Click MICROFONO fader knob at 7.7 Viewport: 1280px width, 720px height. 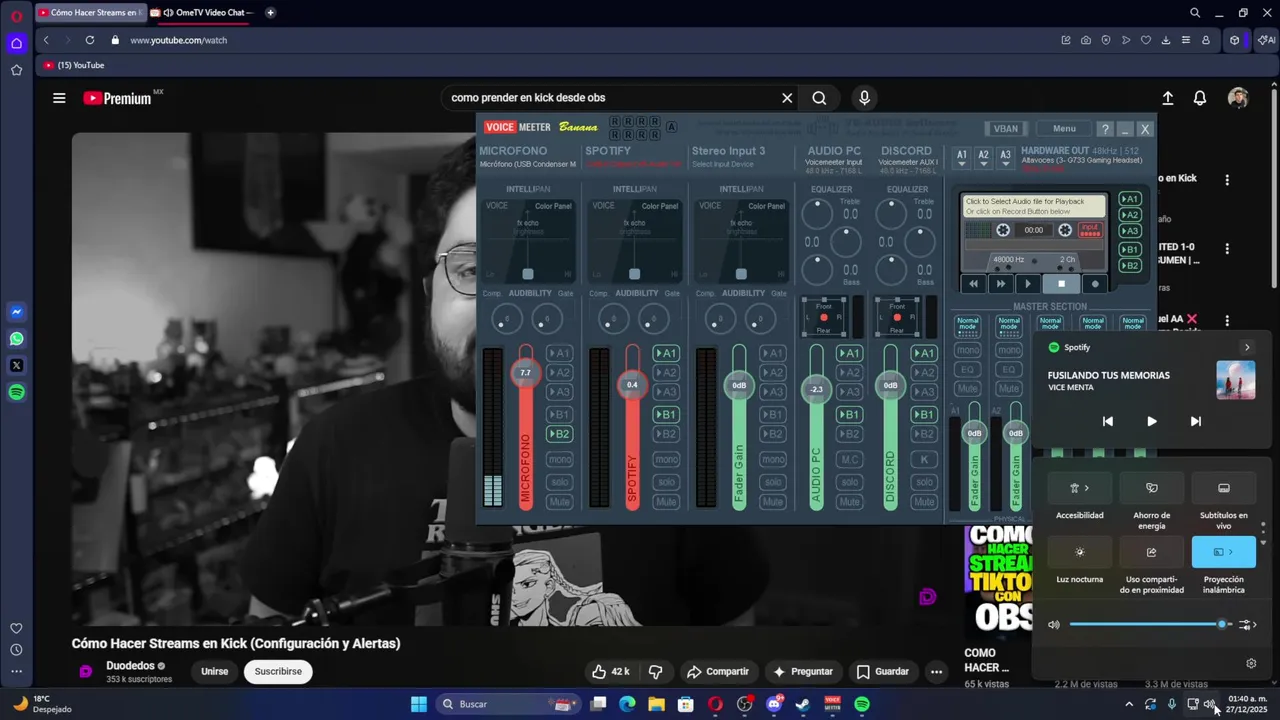click(525, 373)
